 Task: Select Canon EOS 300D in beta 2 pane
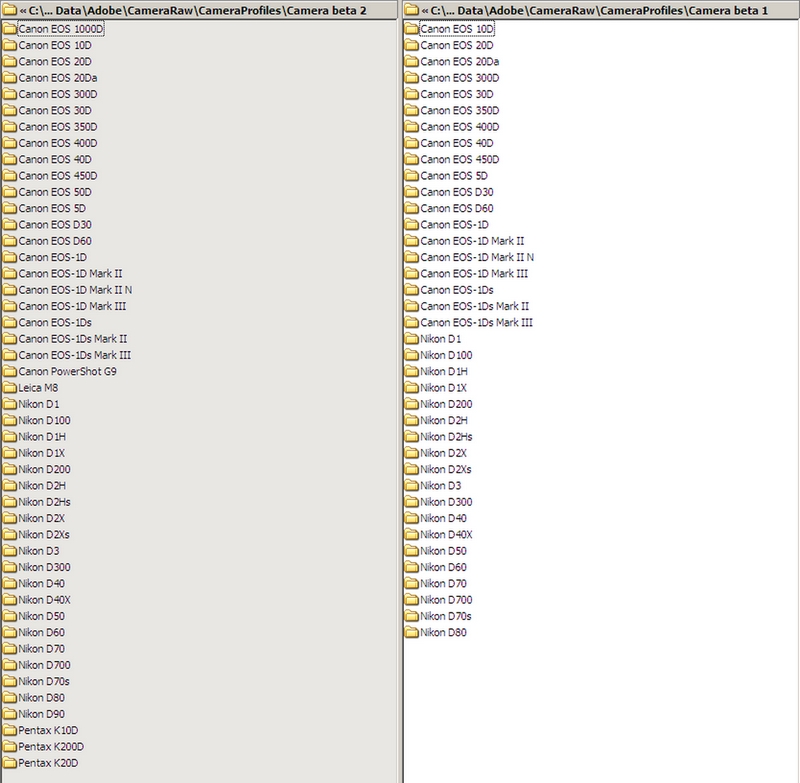point(58,94)
